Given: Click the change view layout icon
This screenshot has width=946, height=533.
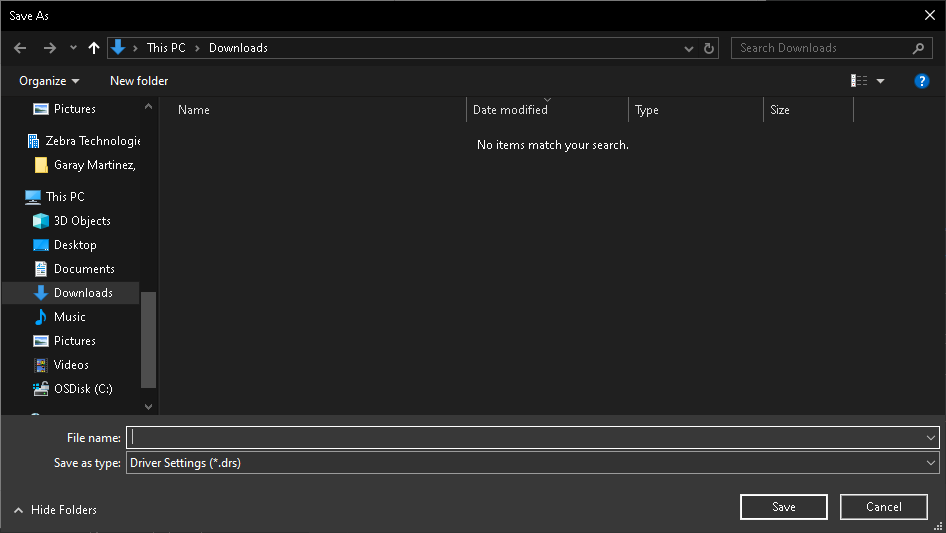Looking at the screenshot, I should pos(859,81).
